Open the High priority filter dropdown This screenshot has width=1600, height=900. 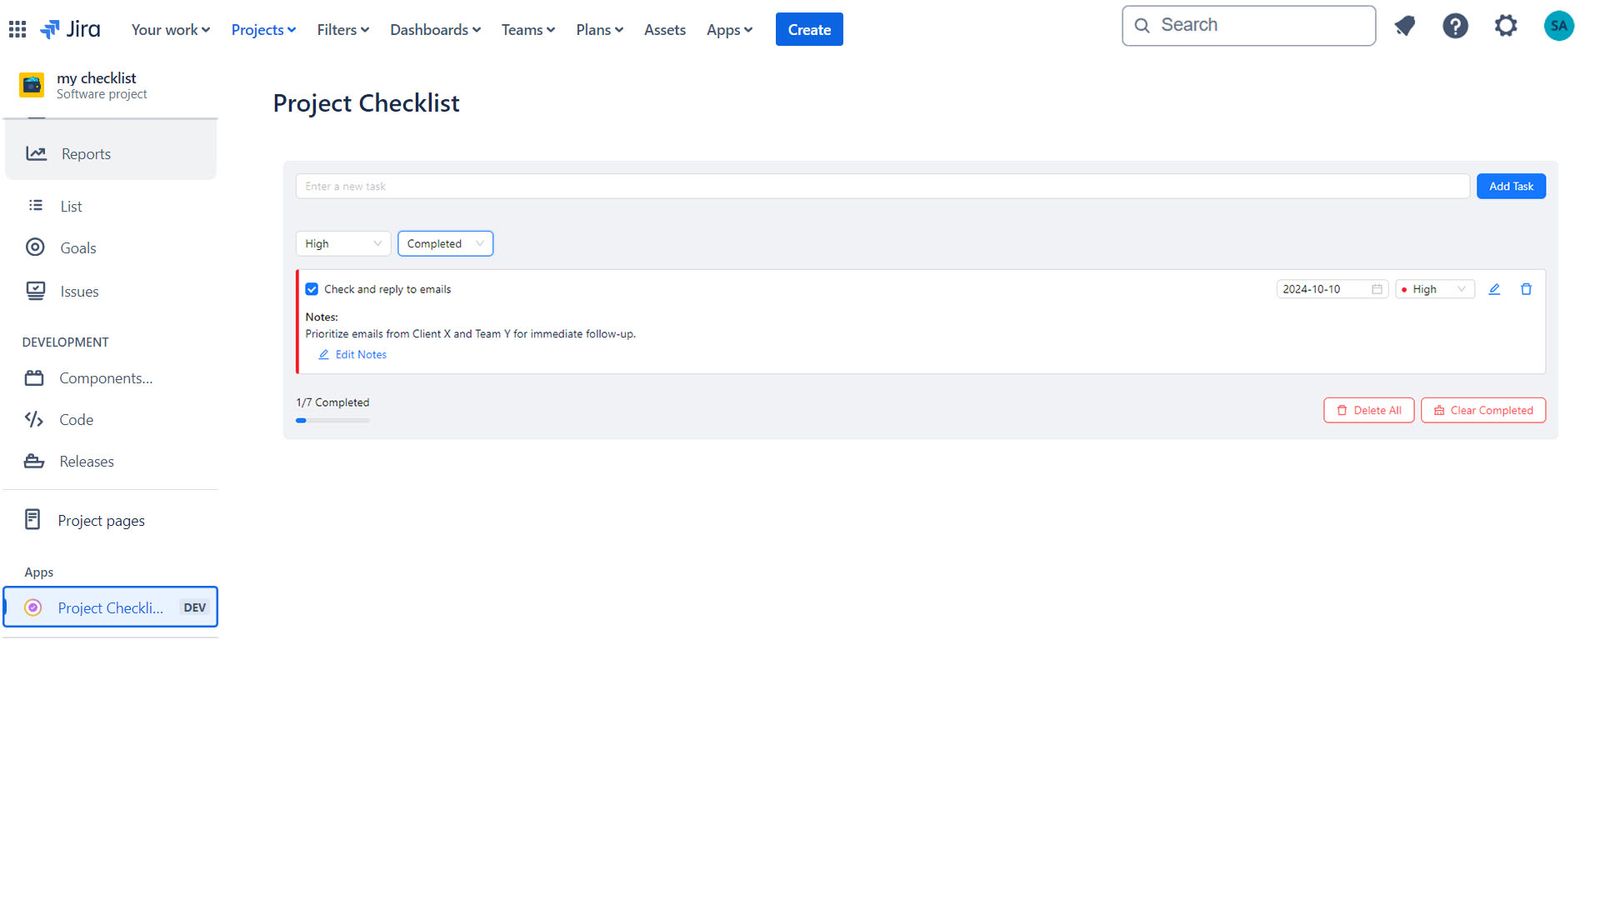343,243
